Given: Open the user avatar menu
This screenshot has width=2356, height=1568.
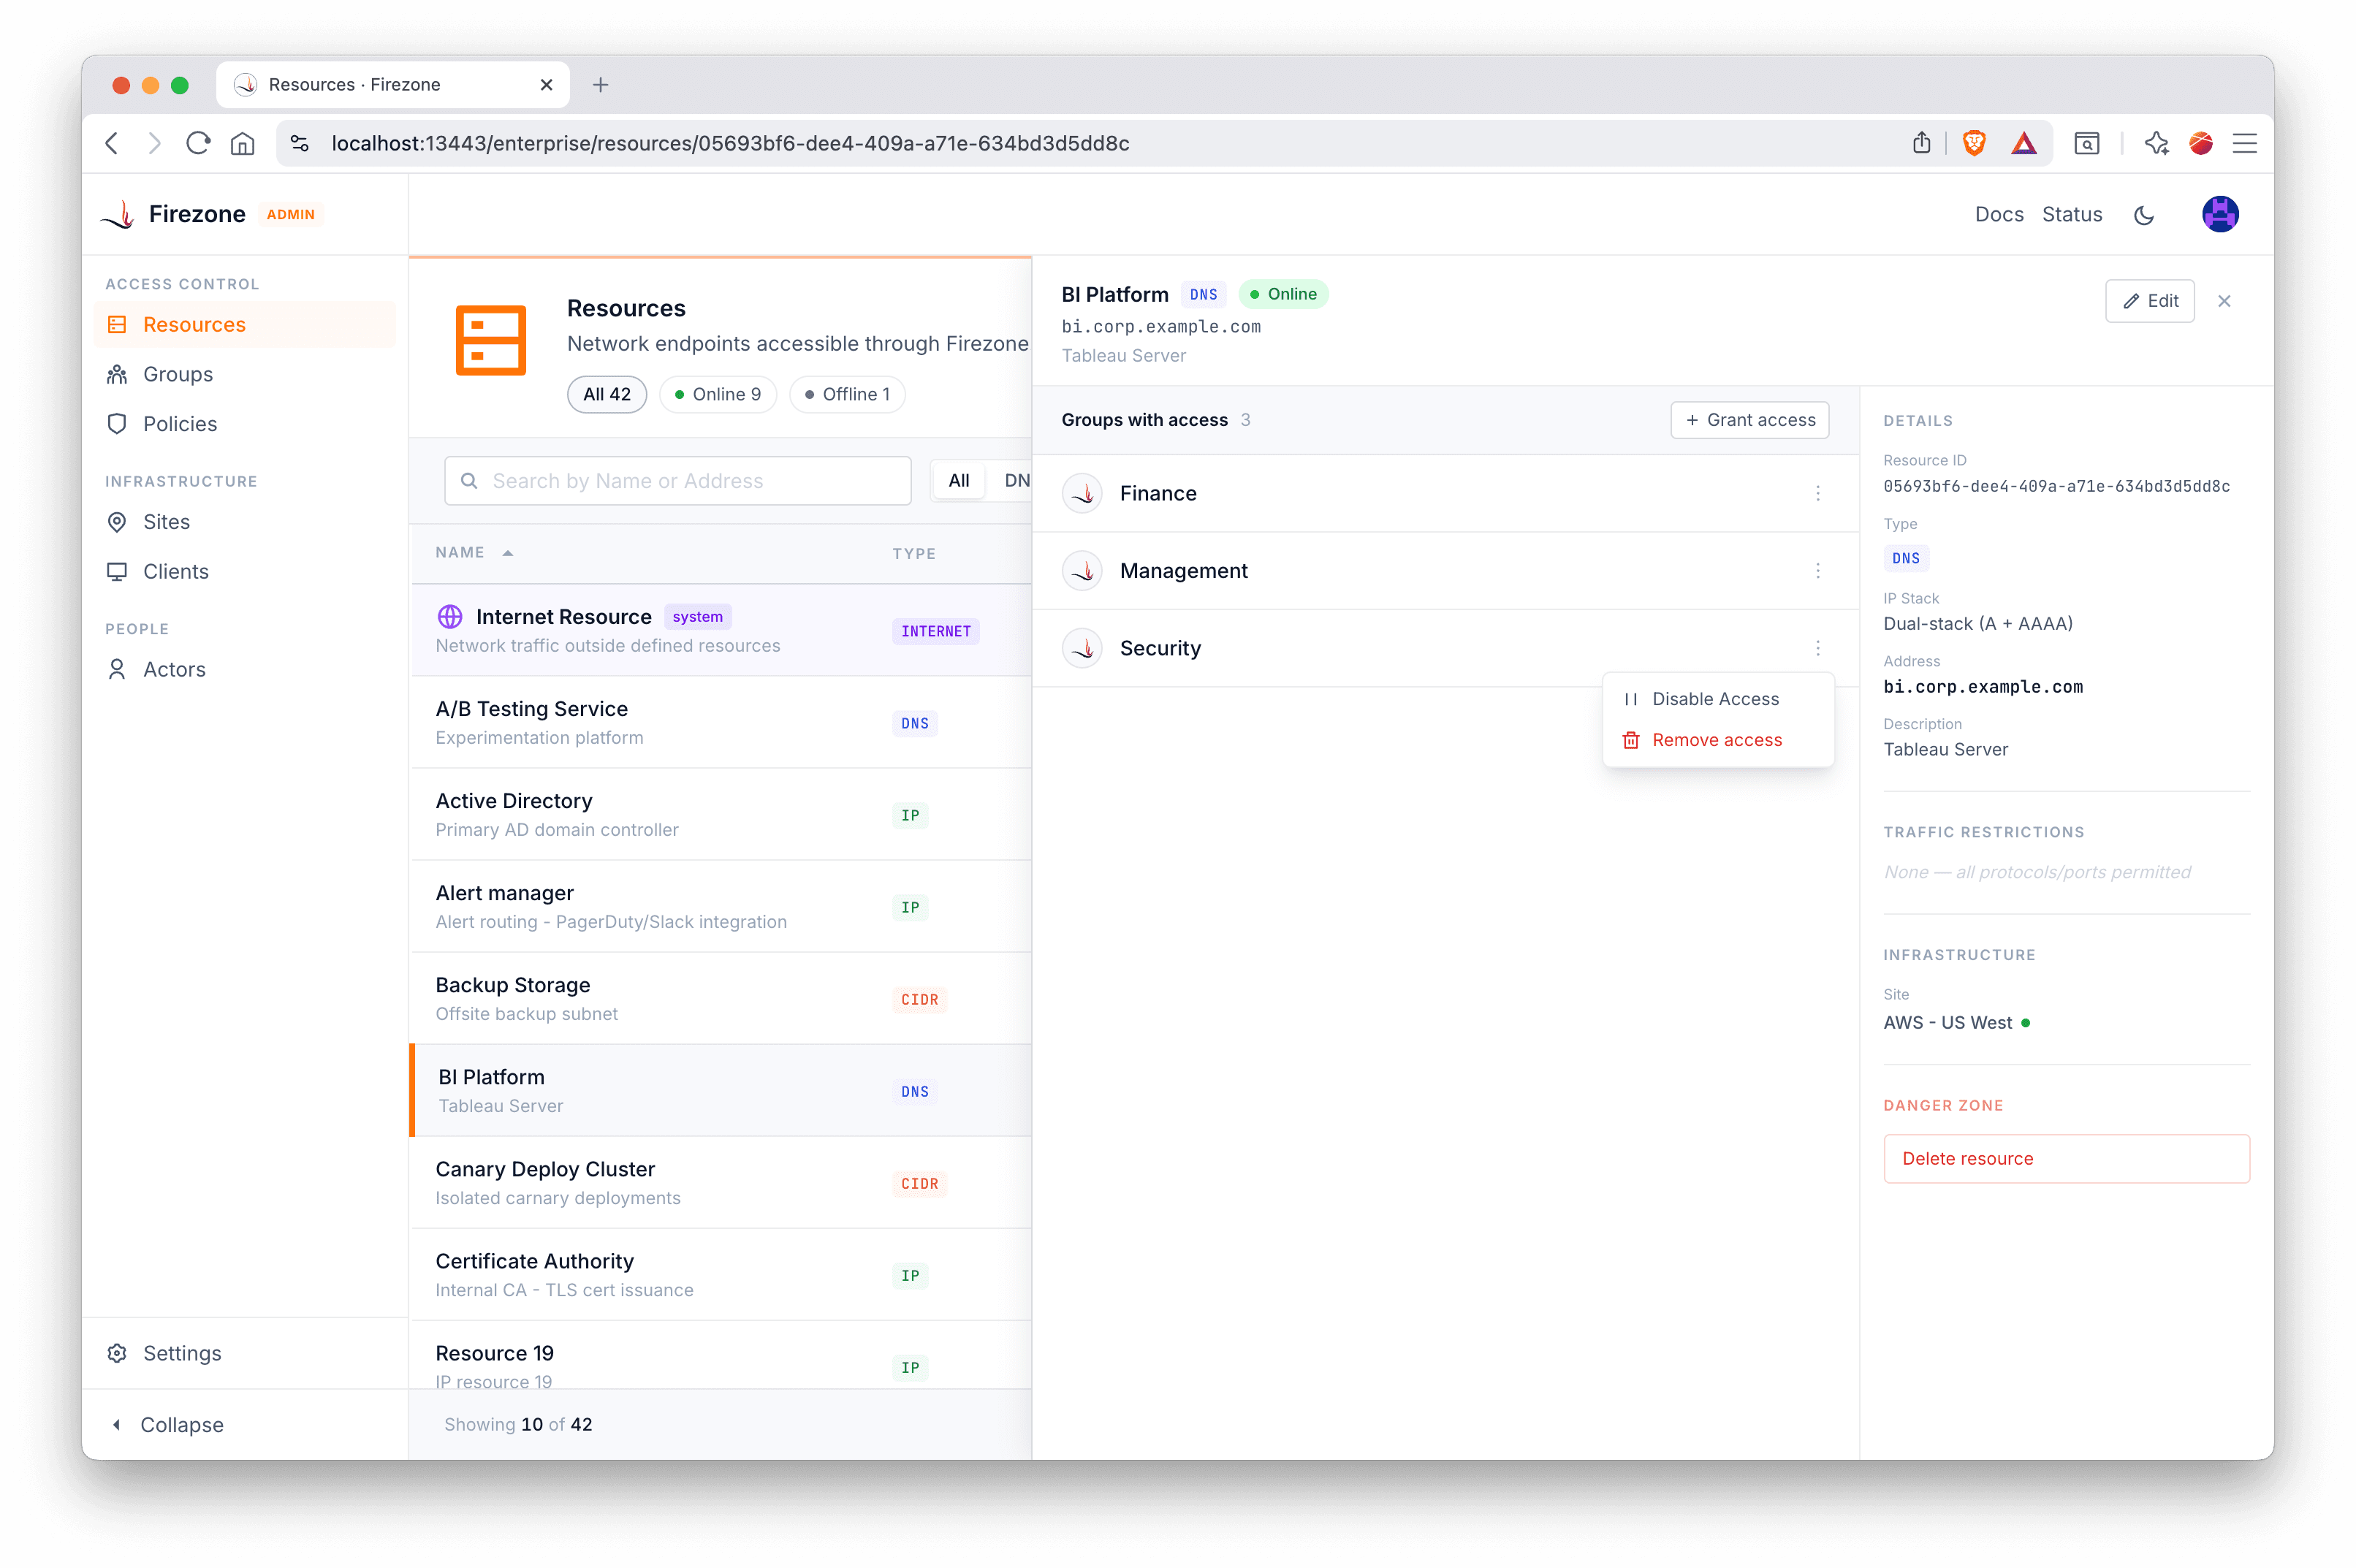Looking at the screenshot, I should pyautogui.click(x=2219, y=214).
